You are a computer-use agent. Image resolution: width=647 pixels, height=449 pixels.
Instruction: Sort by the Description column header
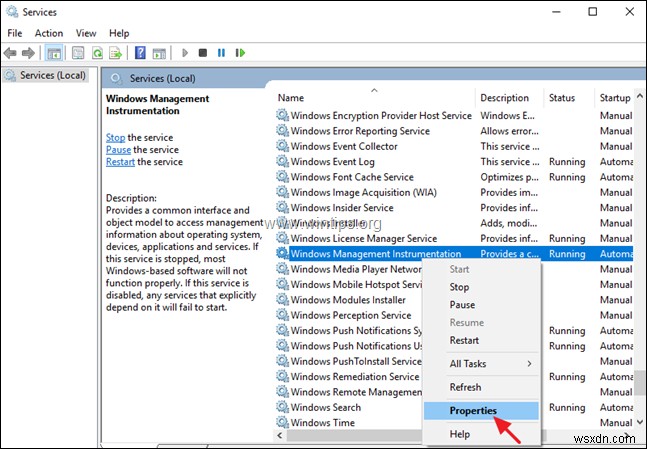509,98
